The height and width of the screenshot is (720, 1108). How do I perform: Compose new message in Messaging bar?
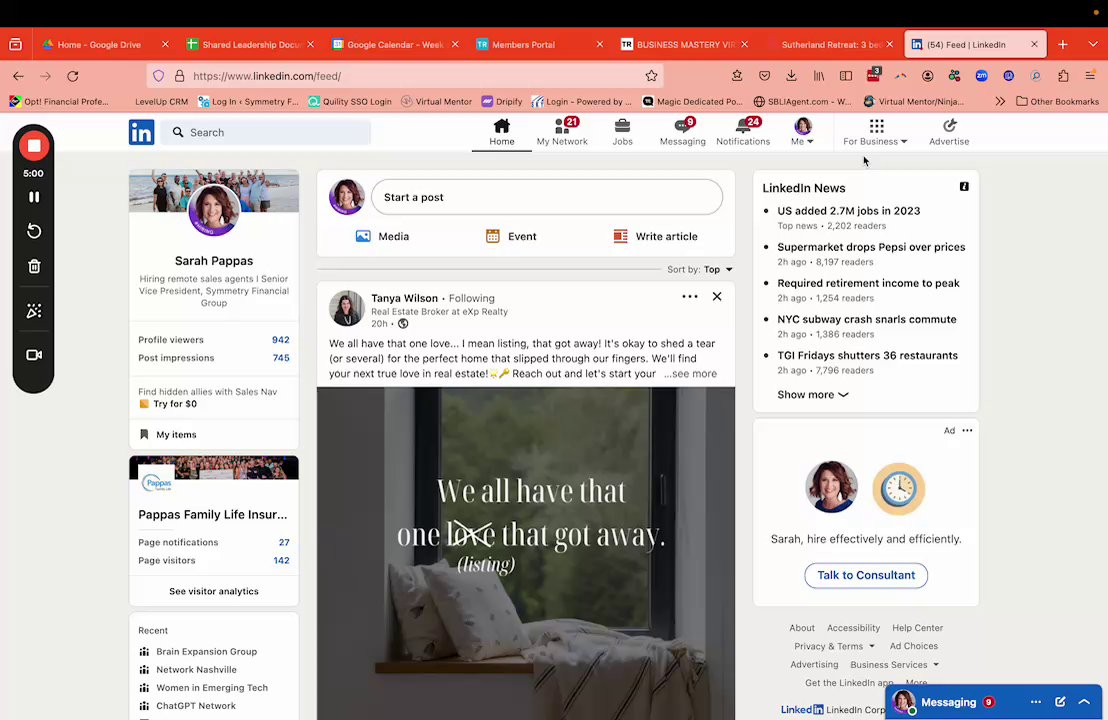[1060, 702]
